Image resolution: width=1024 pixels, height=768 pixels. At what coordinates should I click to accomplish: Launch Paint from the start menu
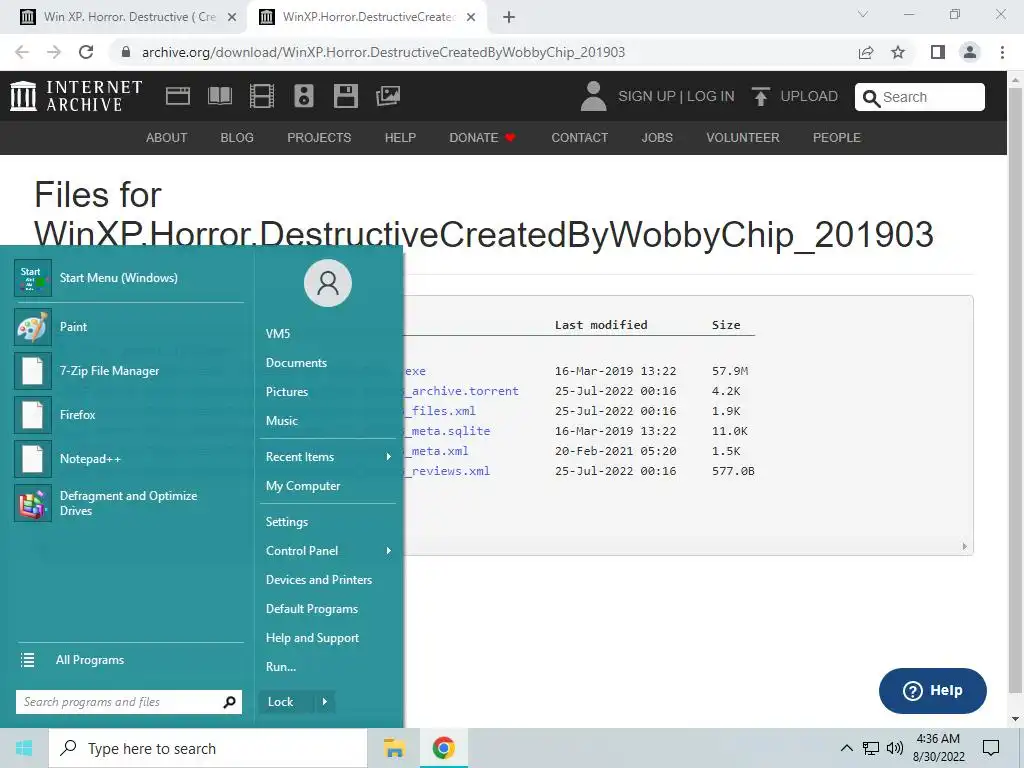click(129, 327)
